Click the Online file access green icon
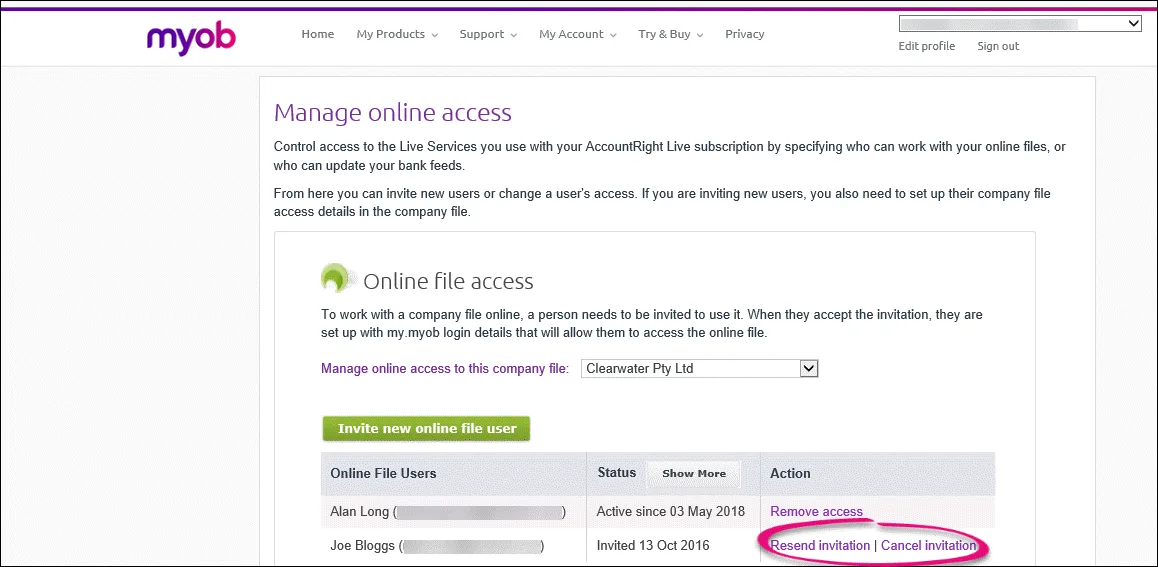Image resolution: width=1158 pixels, height=567 pixels. pyautogui.click(x=337, y=278)
